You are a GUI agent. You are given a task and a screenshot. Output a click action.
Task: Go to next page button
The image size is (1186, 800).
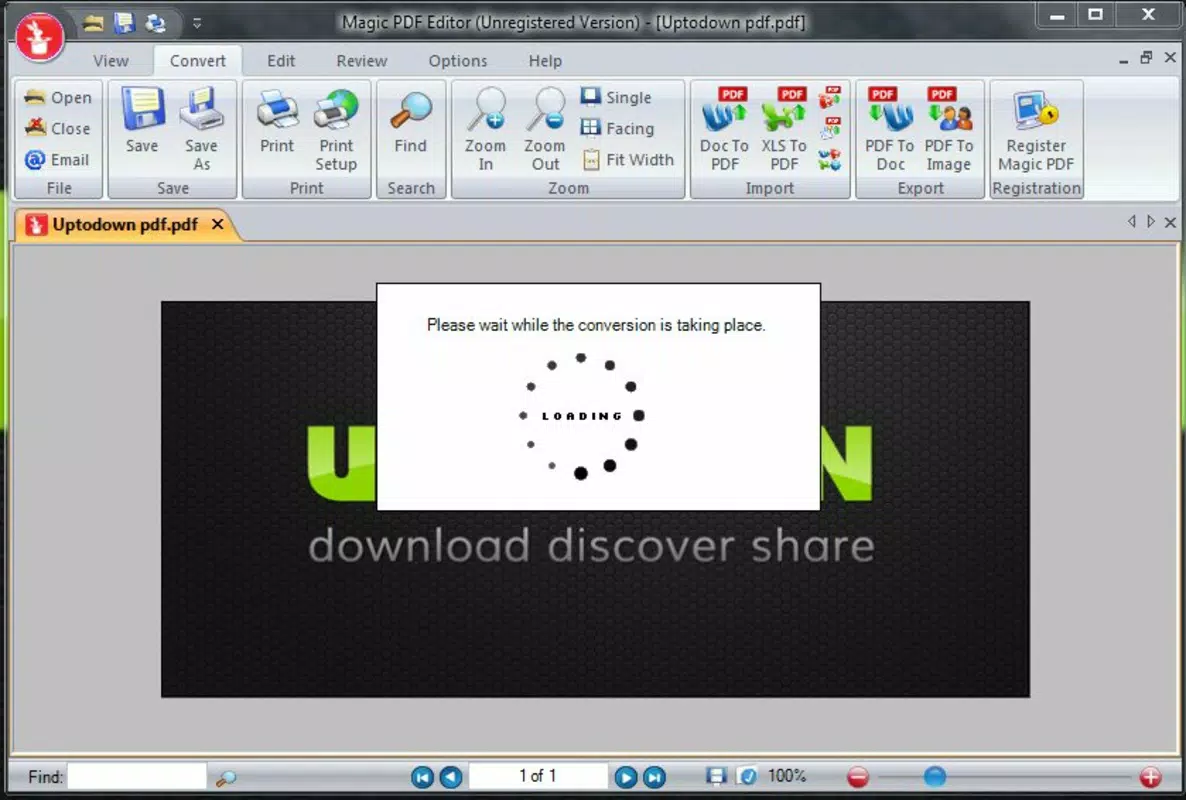click(626, 777)
